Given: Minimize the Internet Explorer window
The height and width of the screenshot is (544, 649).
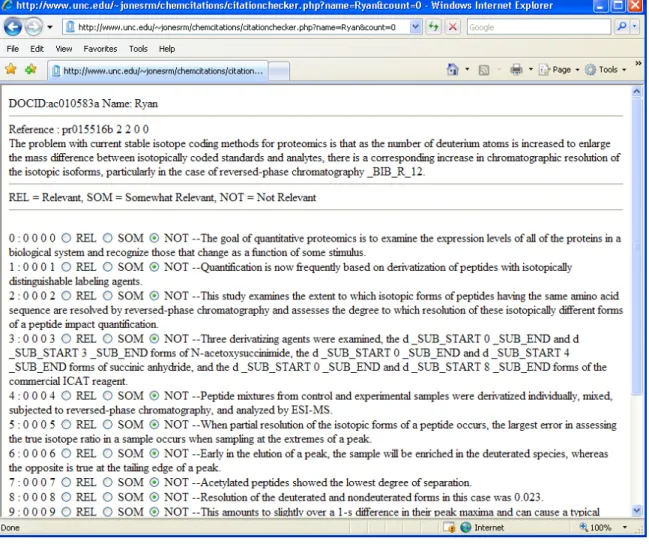Looking at the screenshot, I should coord(600,6).
